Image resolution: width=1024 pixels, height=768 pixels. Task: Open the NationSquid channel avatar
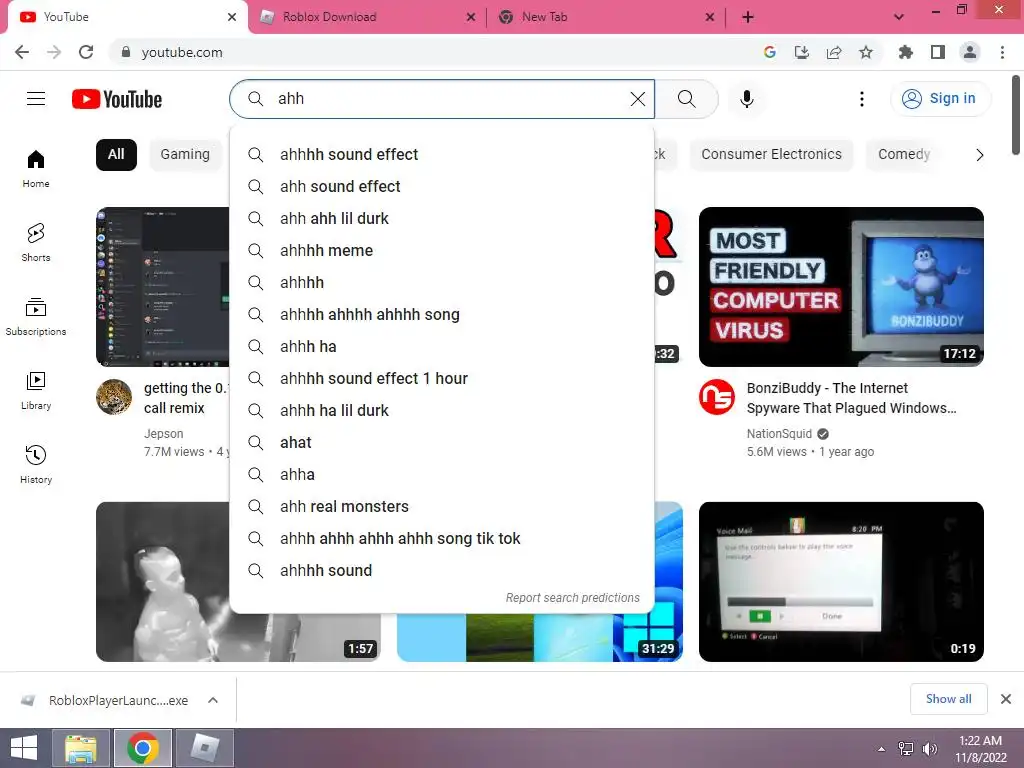(716, 397)
